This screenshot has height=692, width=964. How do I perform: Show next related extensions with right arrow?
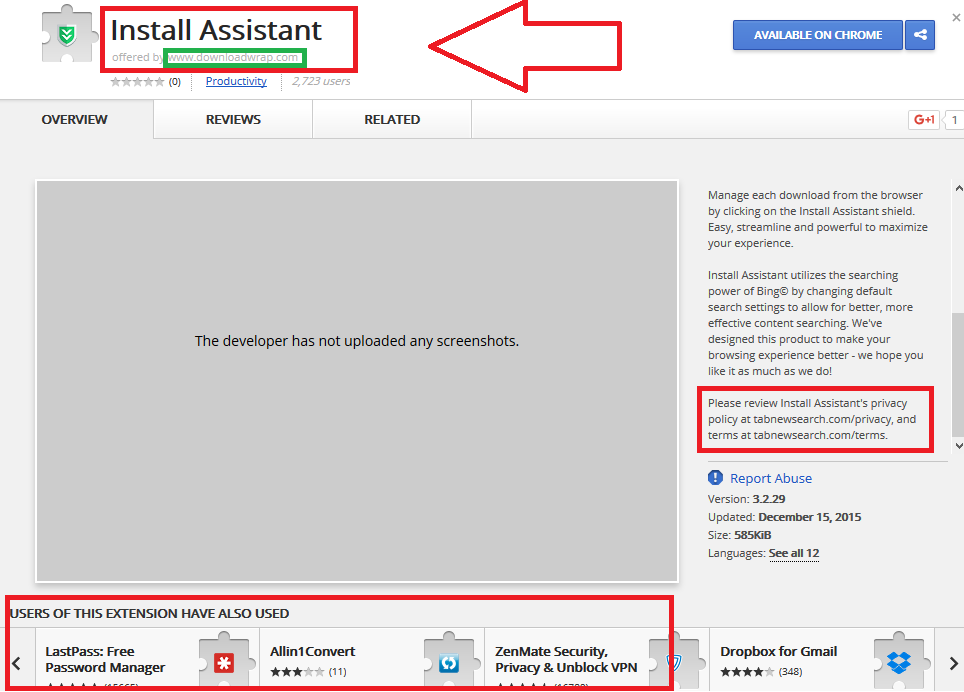coord(953,664)
